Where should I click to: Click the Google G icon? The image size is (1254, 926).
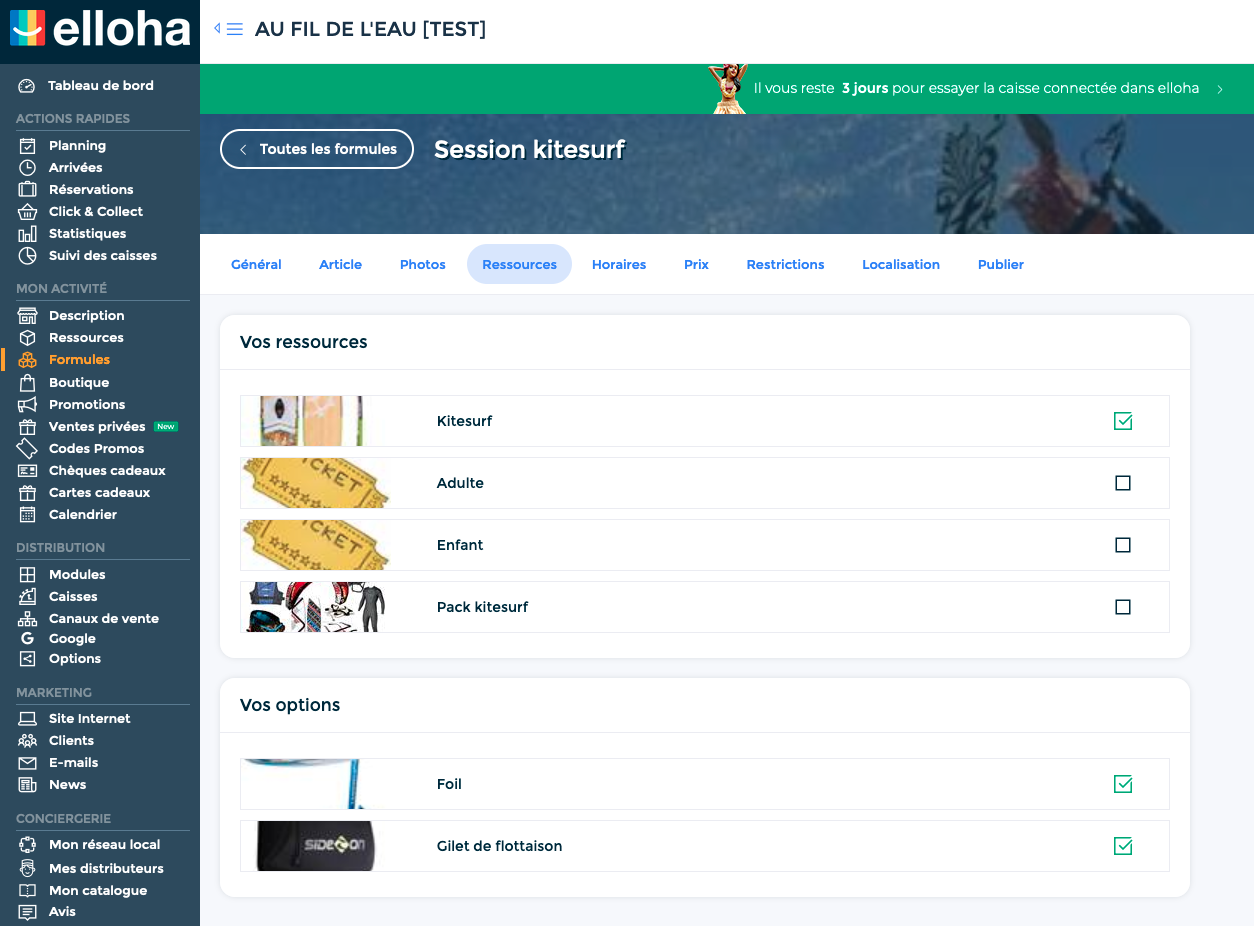click(28, 639)
